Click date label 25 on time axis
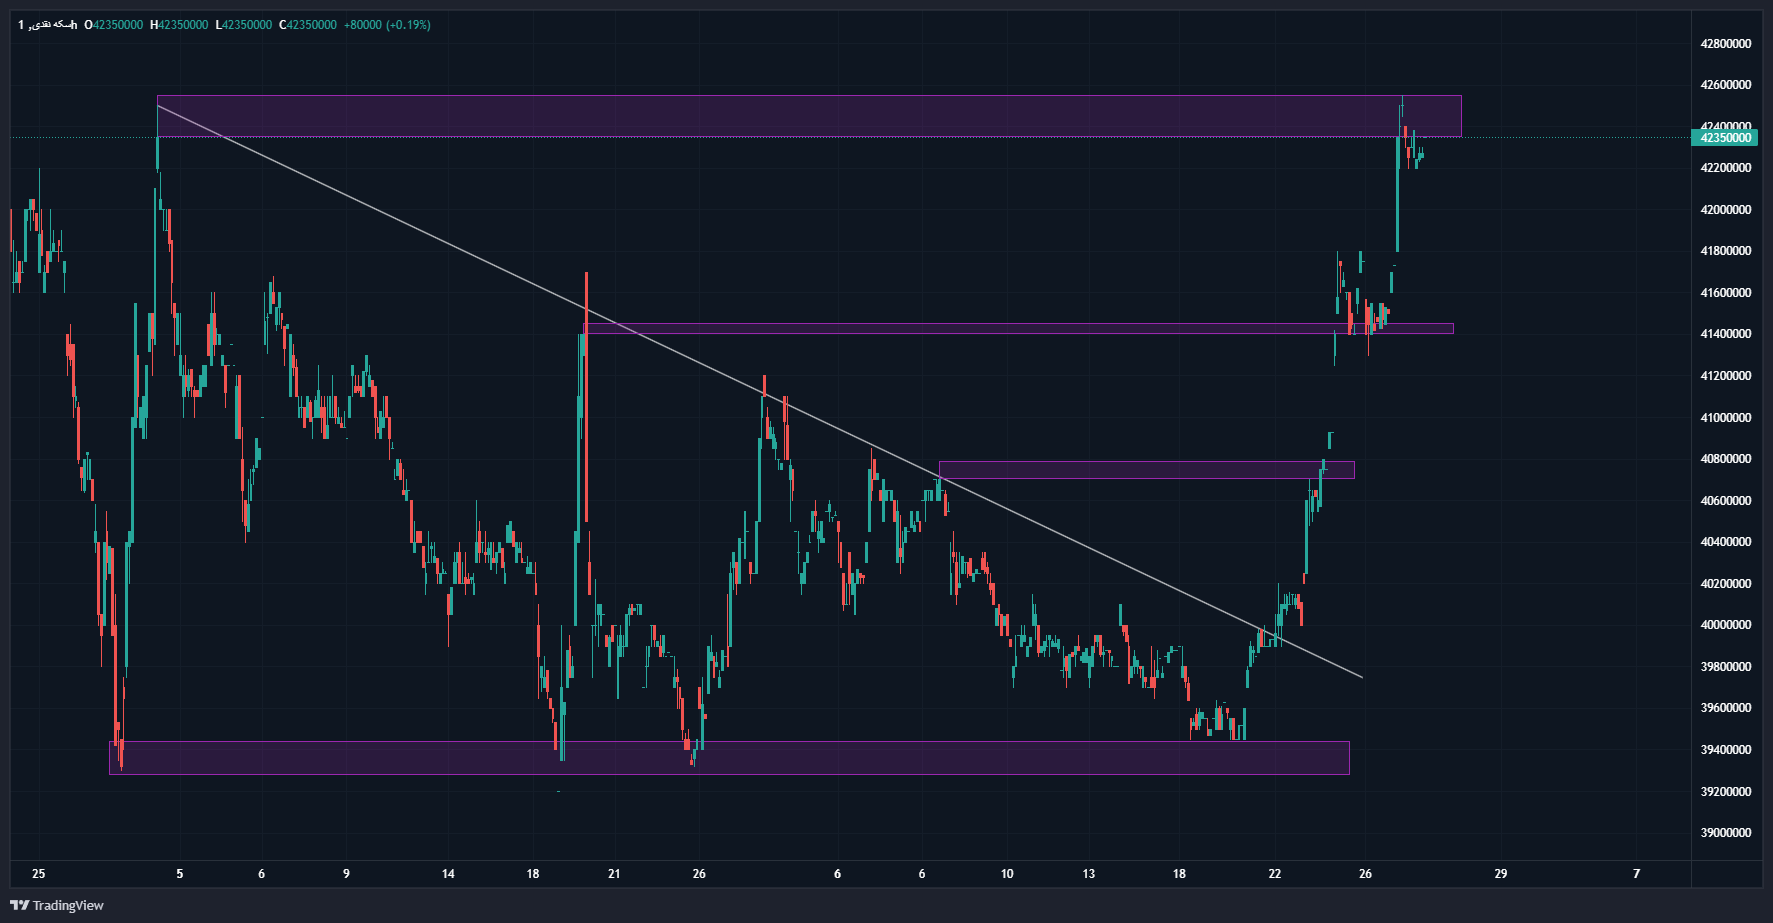1773x923 pixels. [x=38, y=874]
